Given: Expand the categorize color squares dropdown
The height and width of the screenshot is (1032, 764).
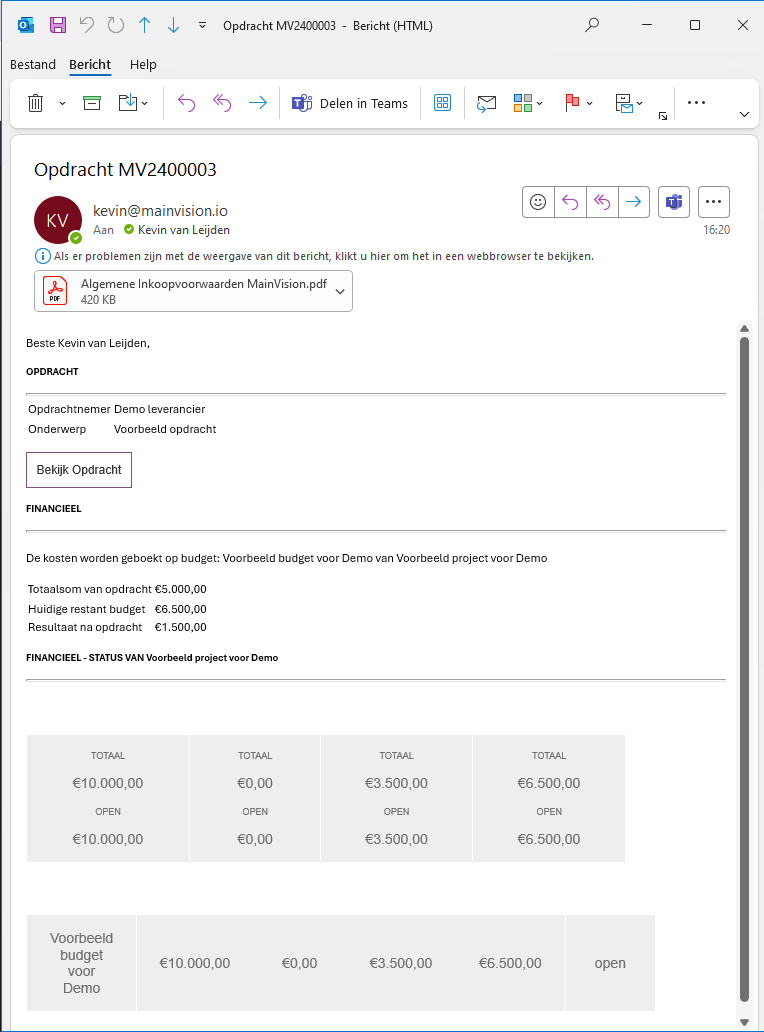Looking at the screenshot, I should [x=540, y=103].
